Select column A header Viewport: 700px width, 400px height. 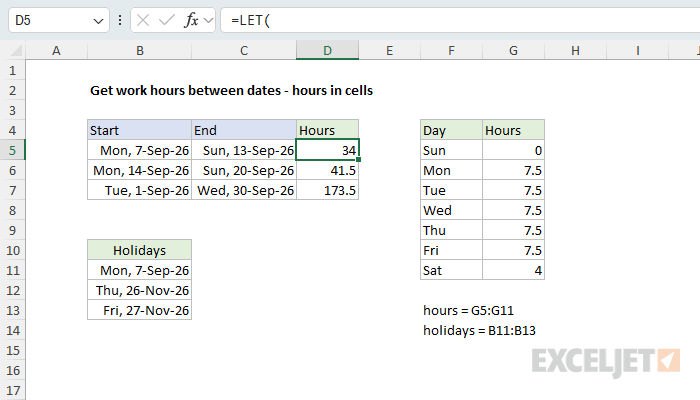click(x=56, y=50)
